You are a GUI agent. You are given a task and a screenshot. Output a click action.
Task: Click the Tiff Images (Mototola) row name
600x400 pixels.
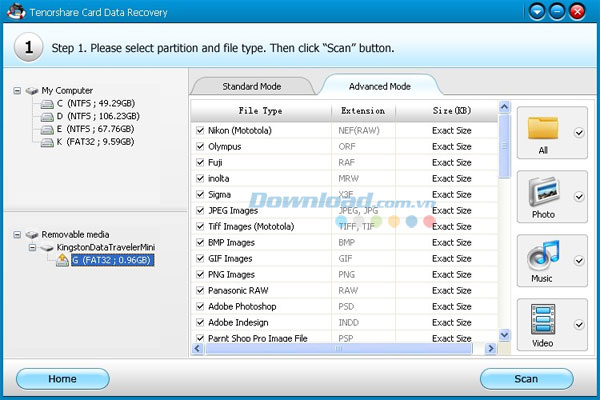point(251,227)
